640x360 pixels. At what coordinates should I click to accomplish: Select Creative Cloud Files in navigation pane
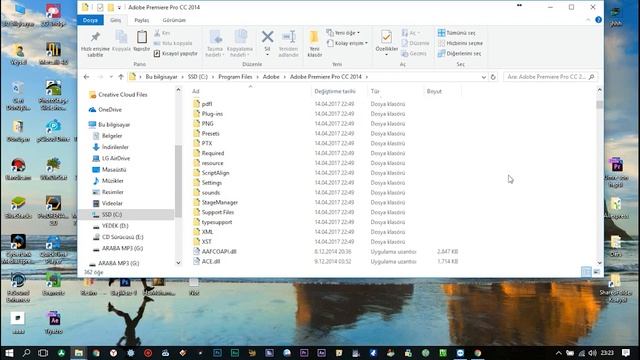[118, 95]
